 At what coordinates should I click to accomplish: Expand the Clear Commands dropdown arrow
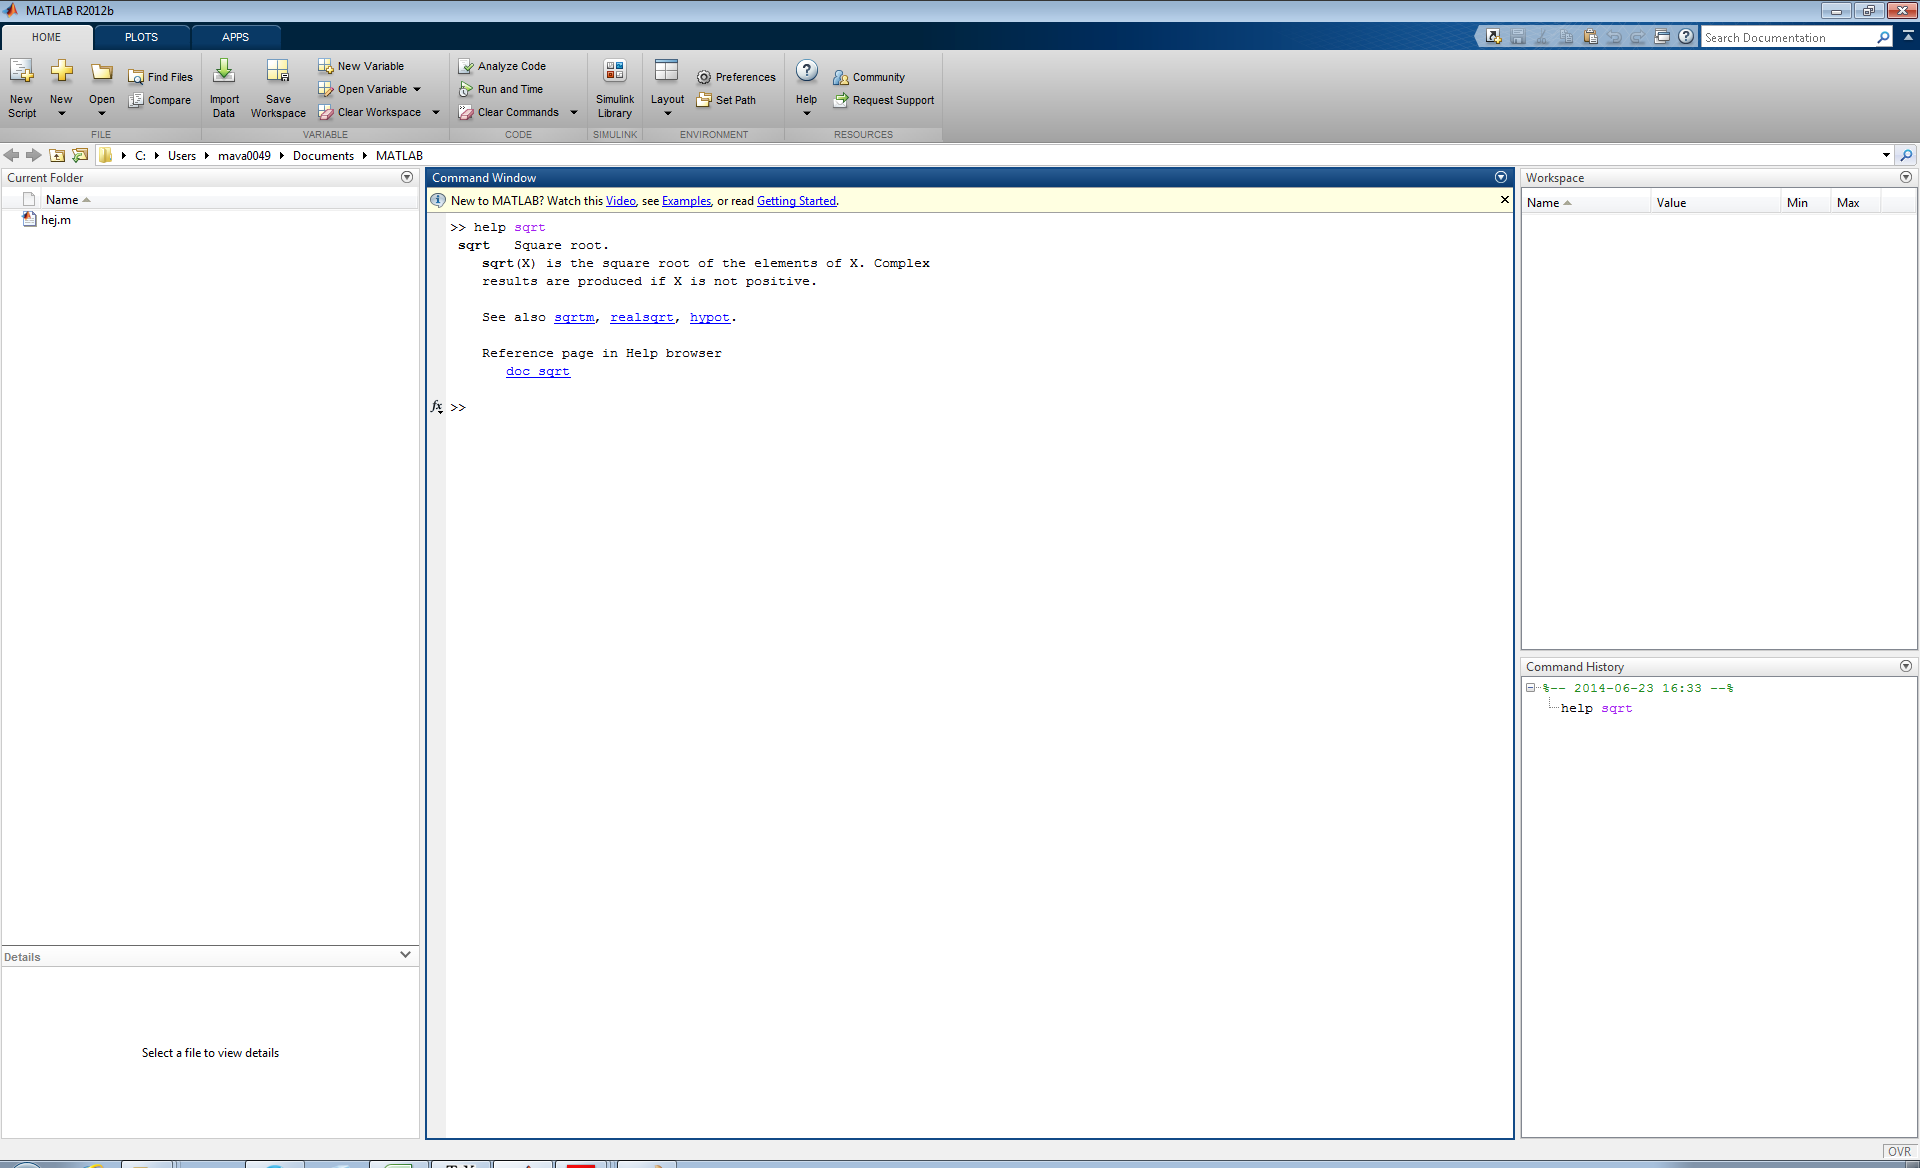click(574, 112)
